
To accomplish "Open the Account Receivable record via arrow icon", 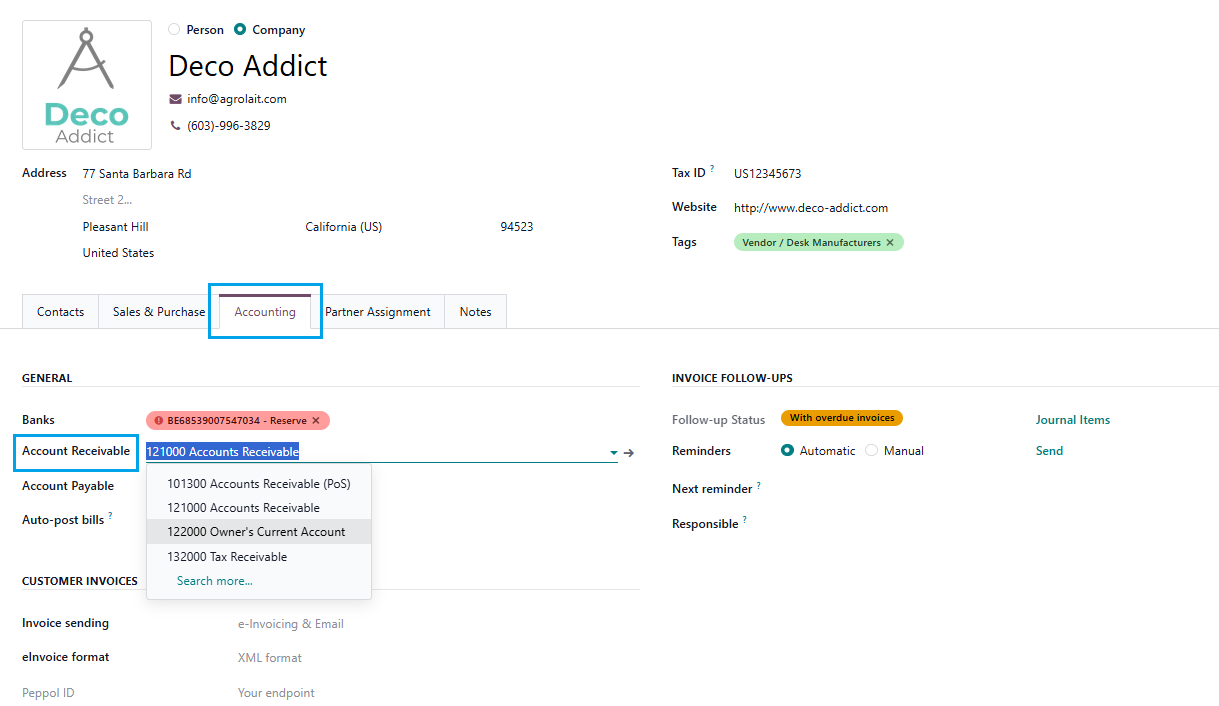I will pyautogui.click(x=629, y=453).
